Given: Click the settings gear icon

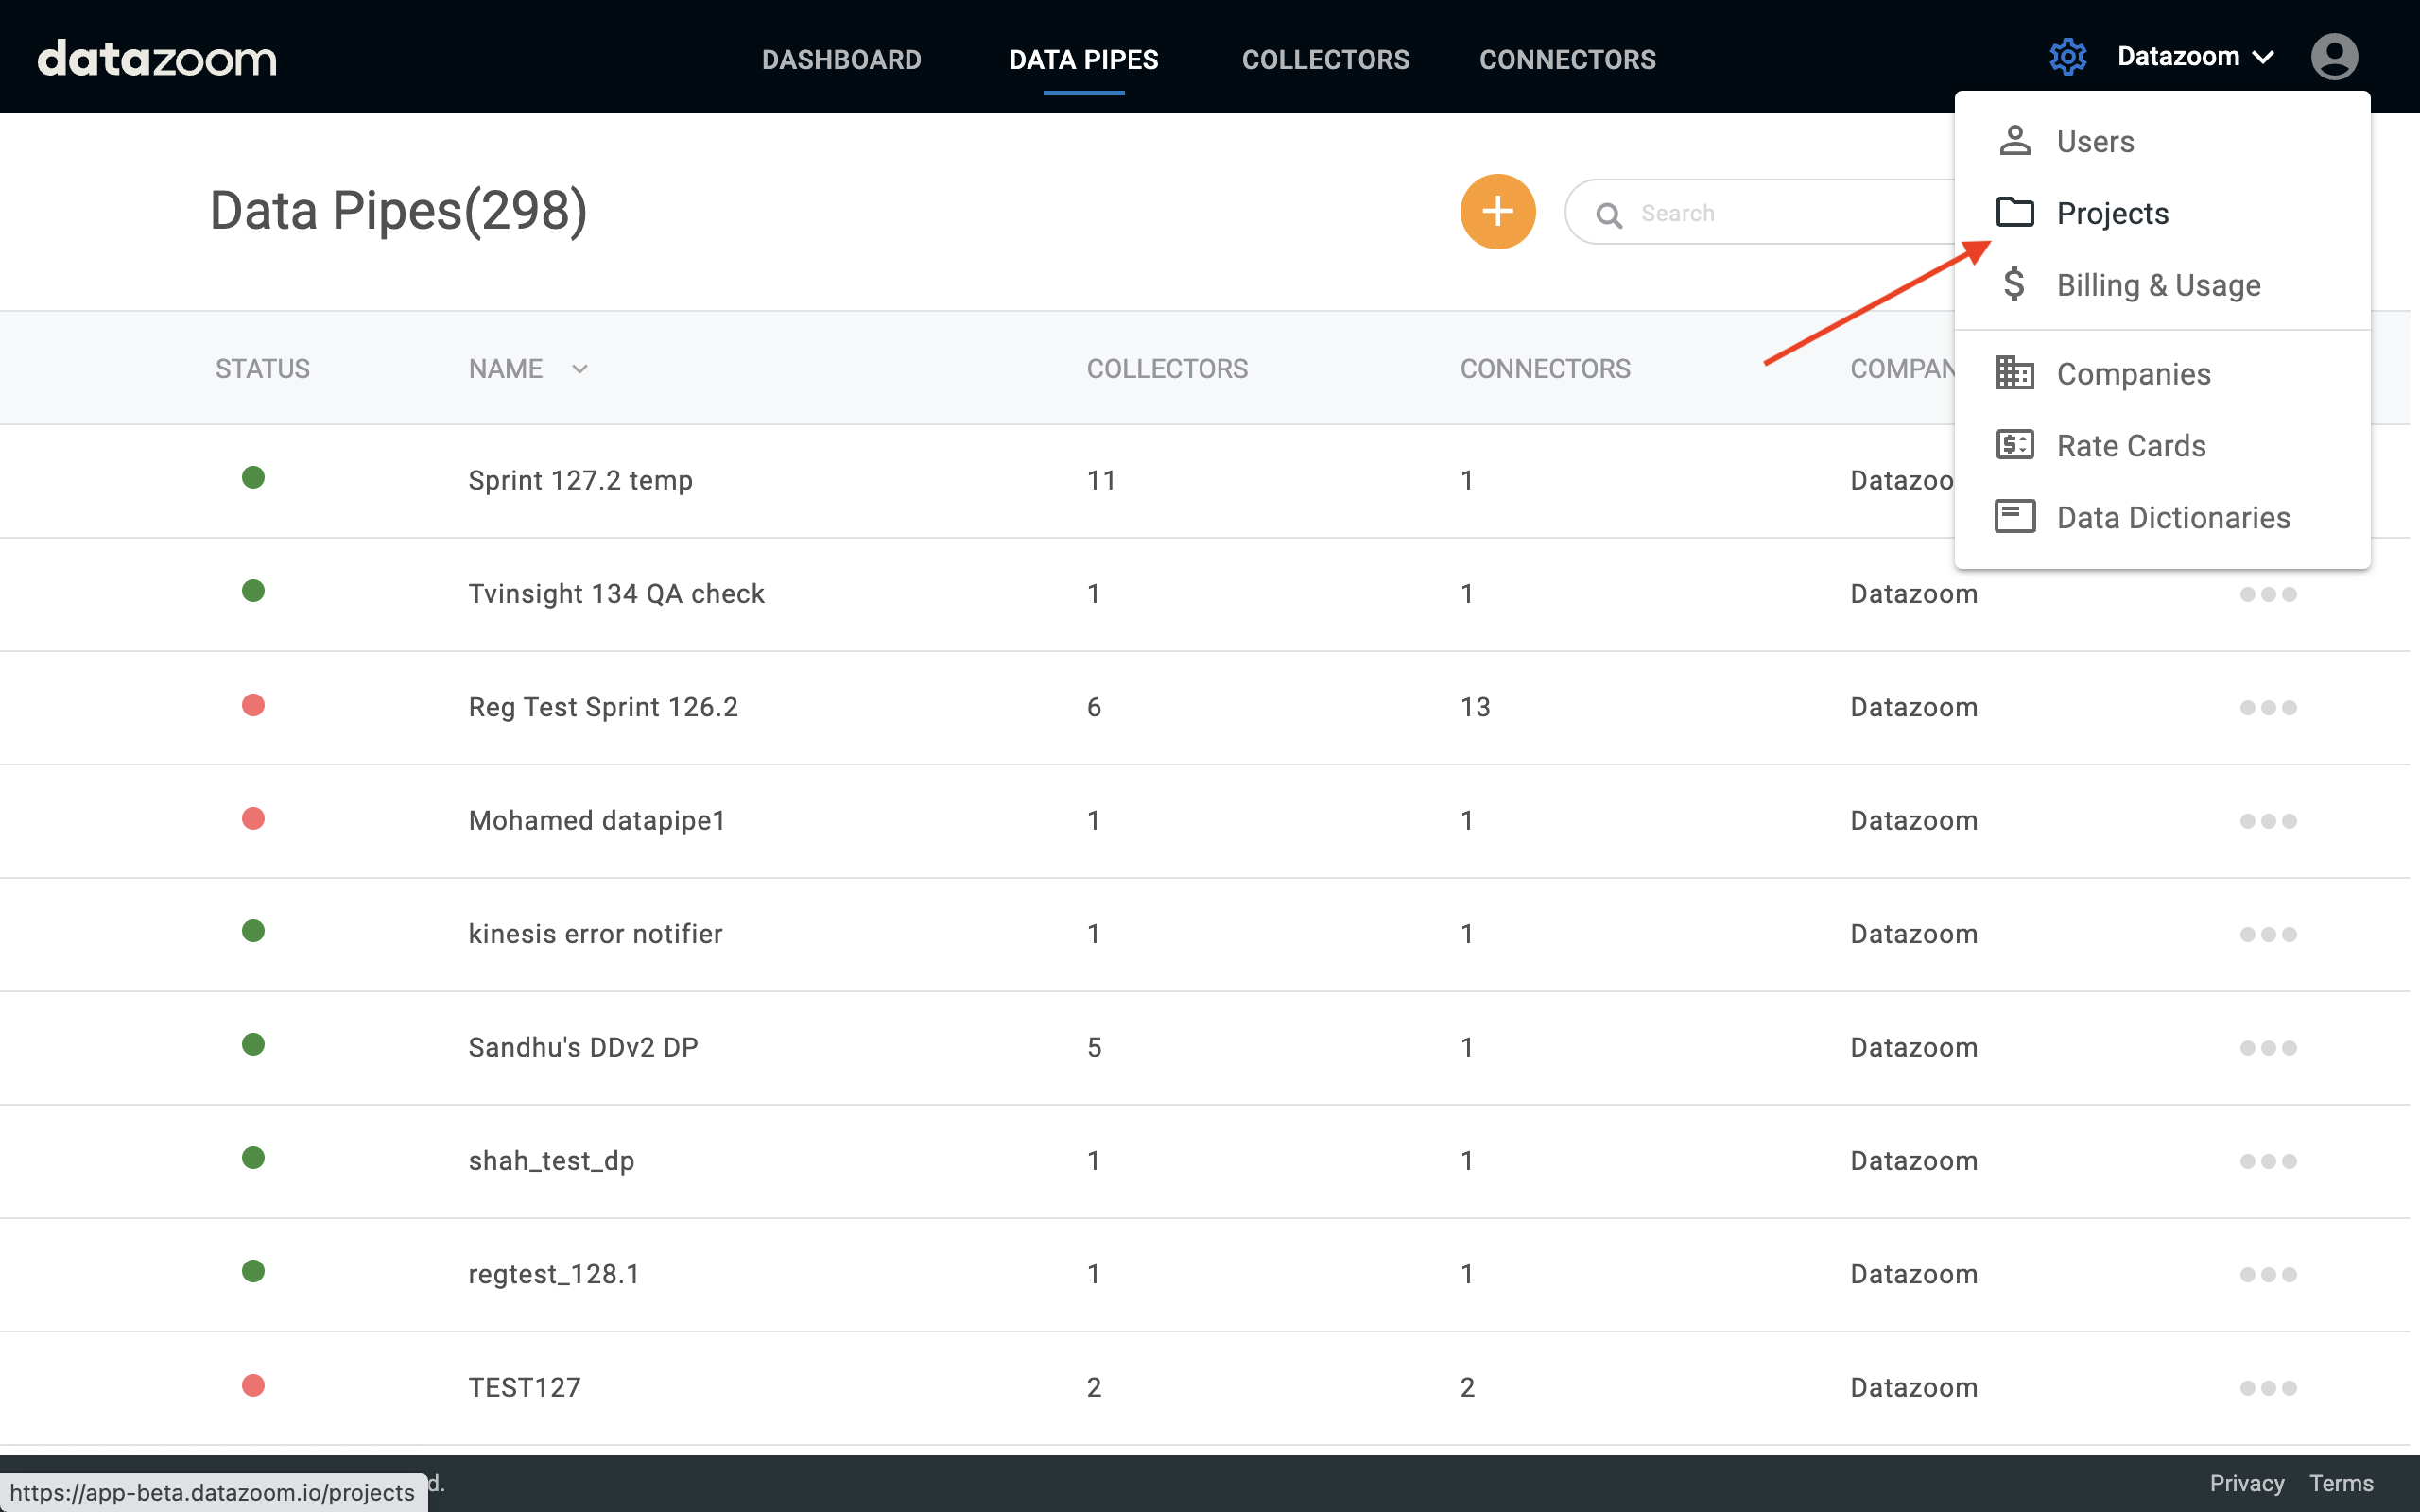Looking at the screenshot, I should coord(2067,57).
